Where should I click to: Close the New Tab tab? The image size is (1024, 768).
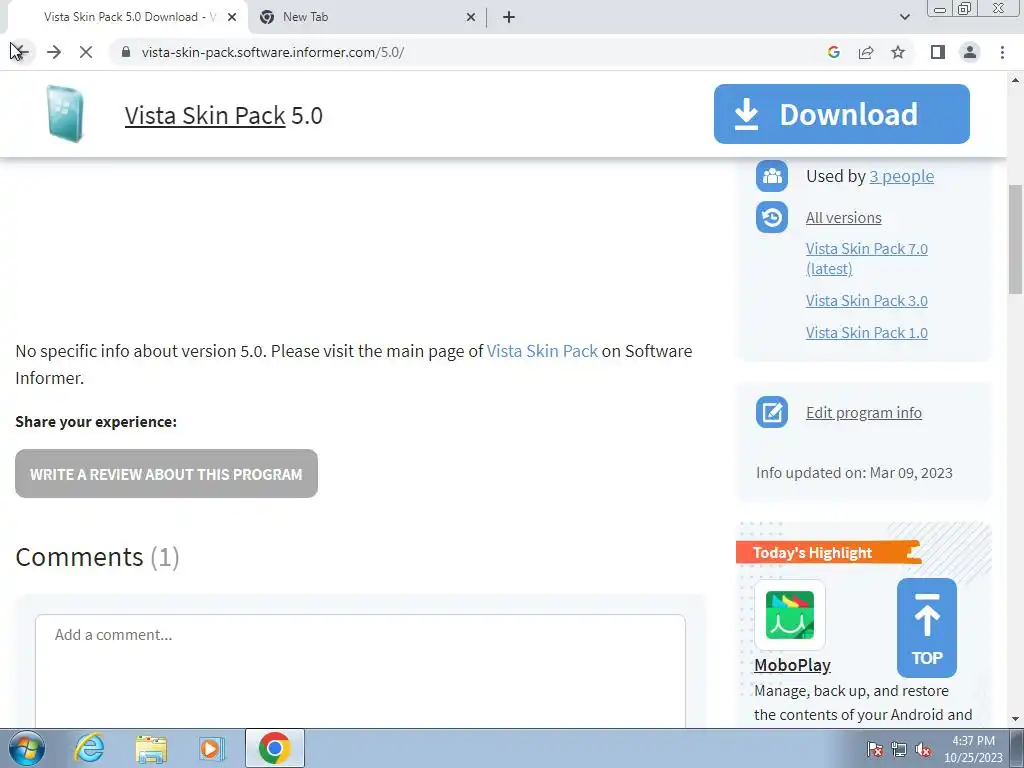point(471,17)
